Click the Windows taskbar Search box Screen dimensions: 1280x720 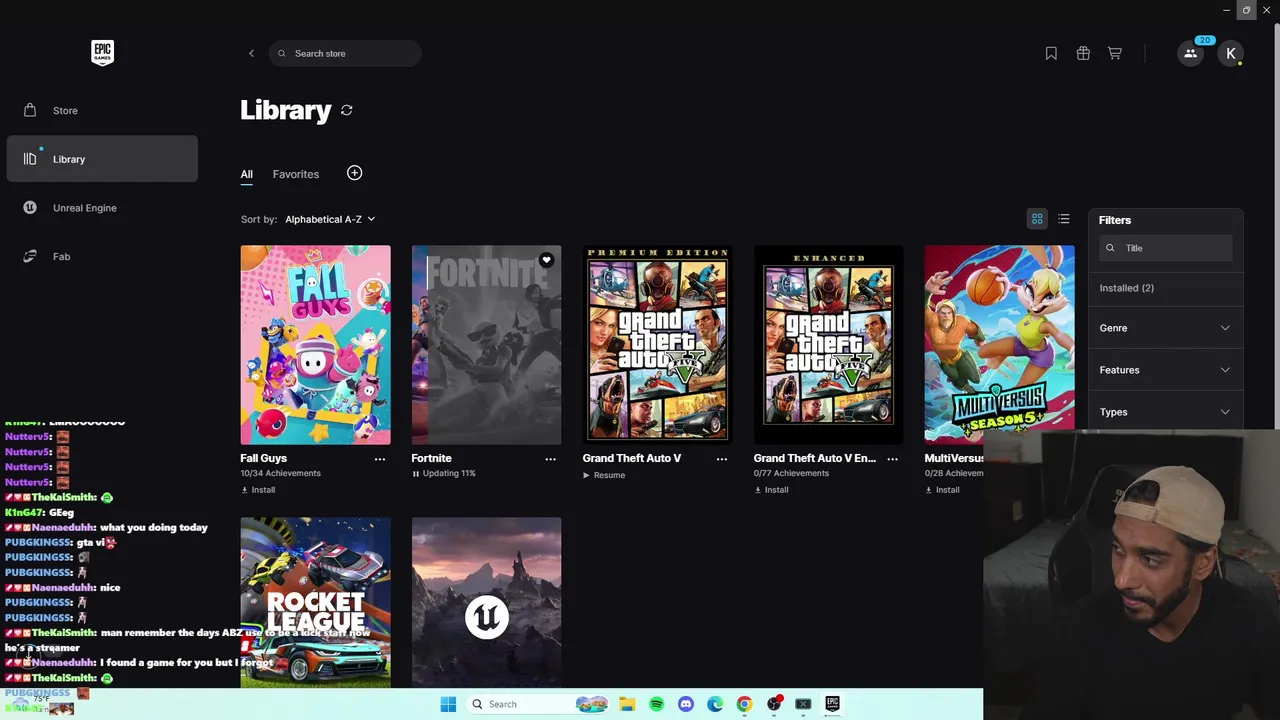(x=537, y=704)
